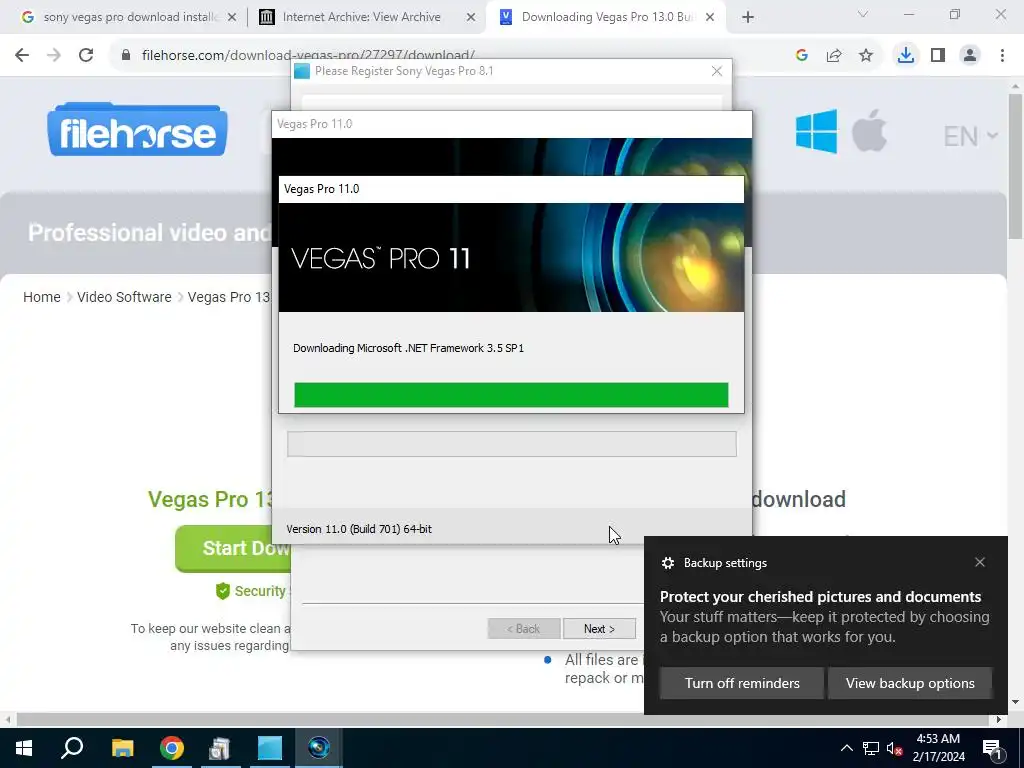The image size is (1024, 768).
Task: Open the Windows notification center icon
Action: pos(992,748)
